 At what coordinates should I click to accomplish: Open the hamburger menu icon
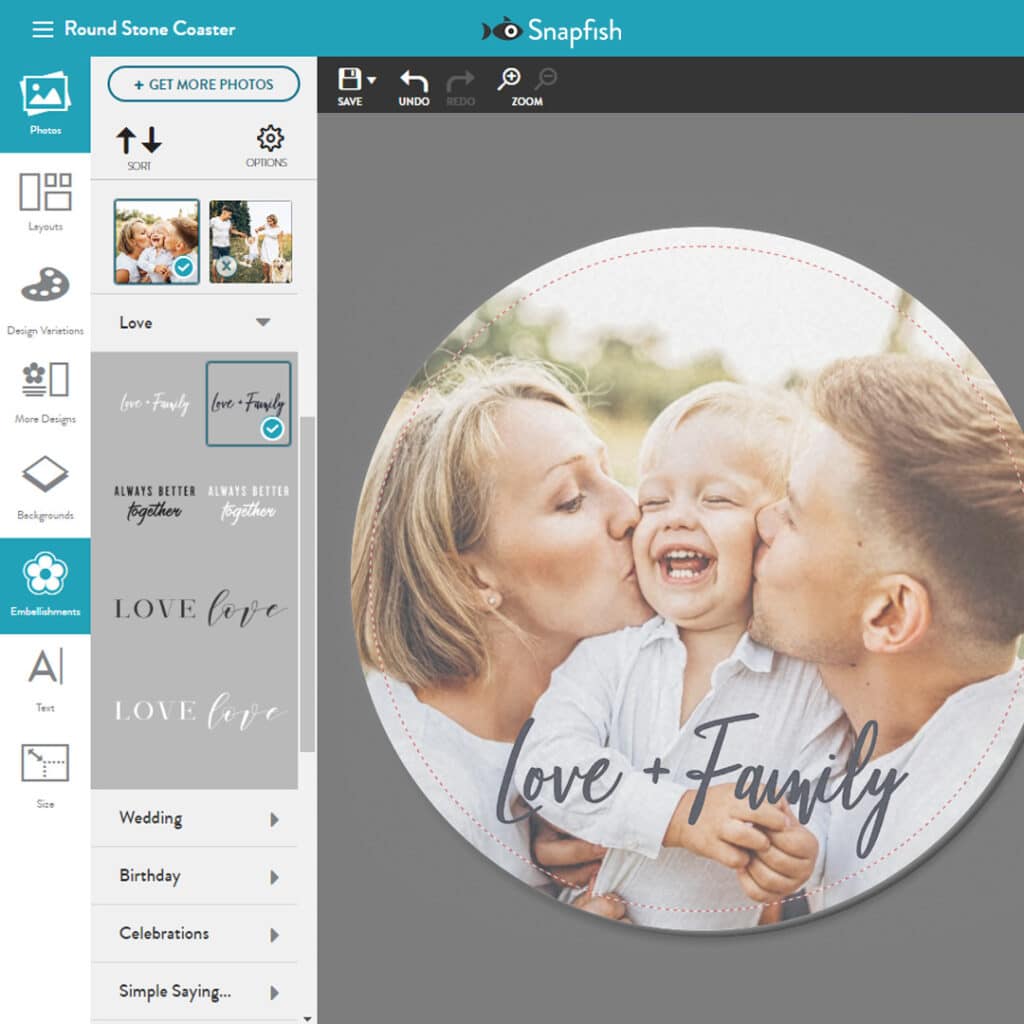point(42,29)
